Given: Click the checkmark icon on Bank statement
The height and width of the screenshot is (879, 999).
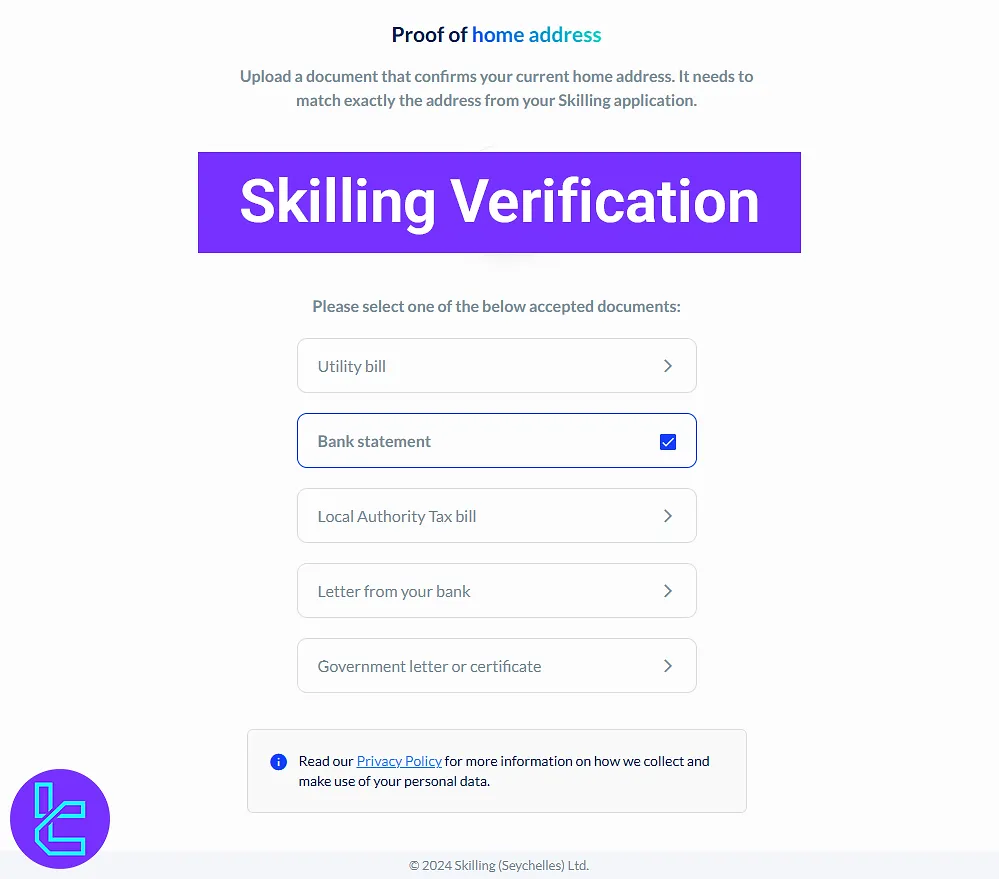Looking at the screenshot, I should (x=667, y=440).
